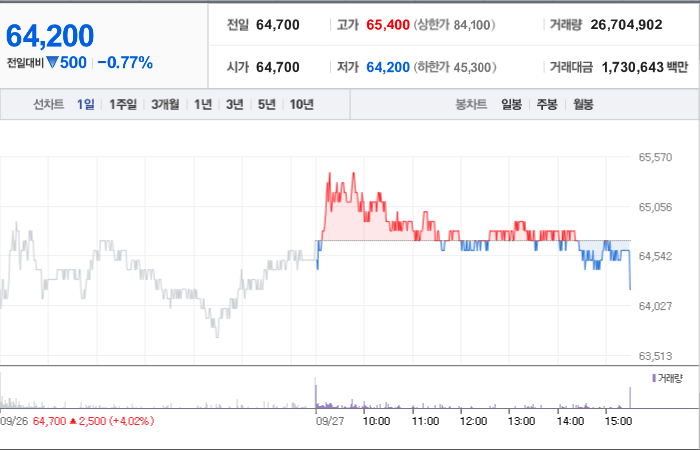Click the down-triangle change indicator
This screenshot has height=450, width=700.
[x=52, y=62]
